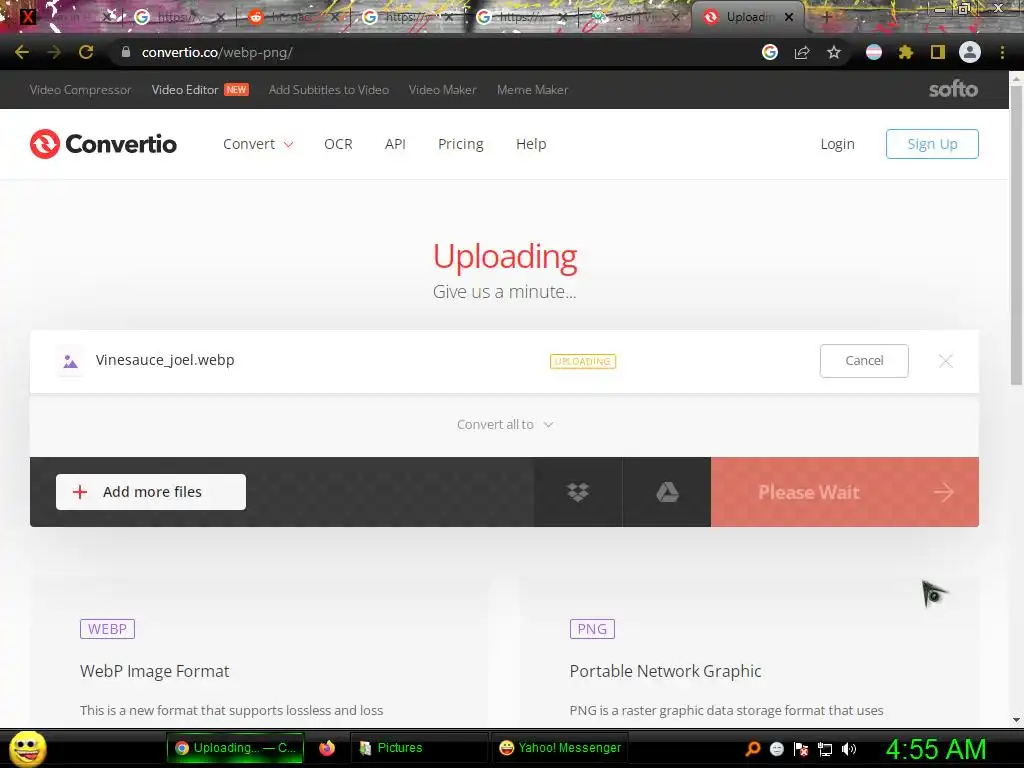This screenshot has width=1024, height=768.
Task: Import from Google Drive icon
Action: [x=667, y=492]
